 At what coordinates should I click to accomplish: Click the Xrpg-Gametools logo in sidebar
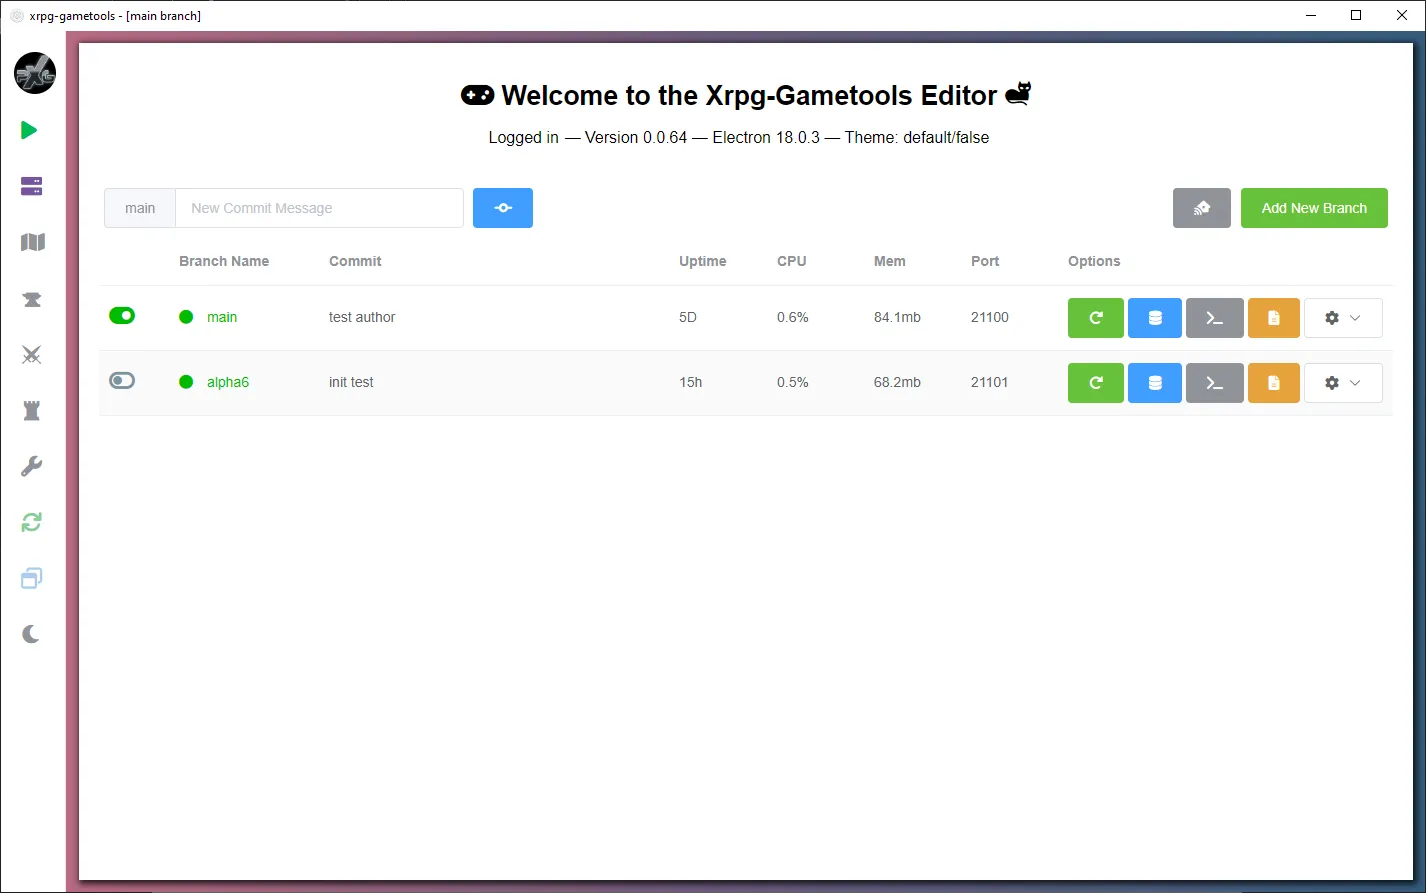(x=34, y=73)
